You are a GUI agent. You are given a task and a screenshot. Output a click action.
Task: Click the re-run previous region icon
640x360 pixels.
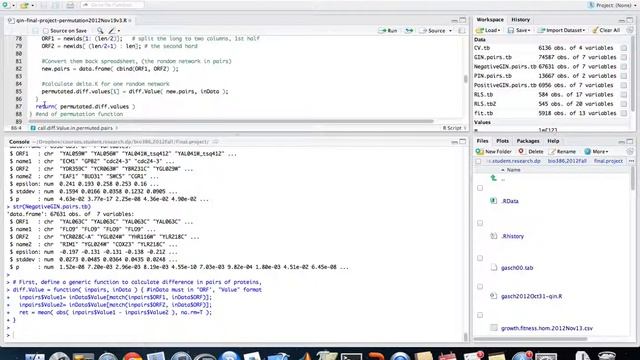click(409, 31)
